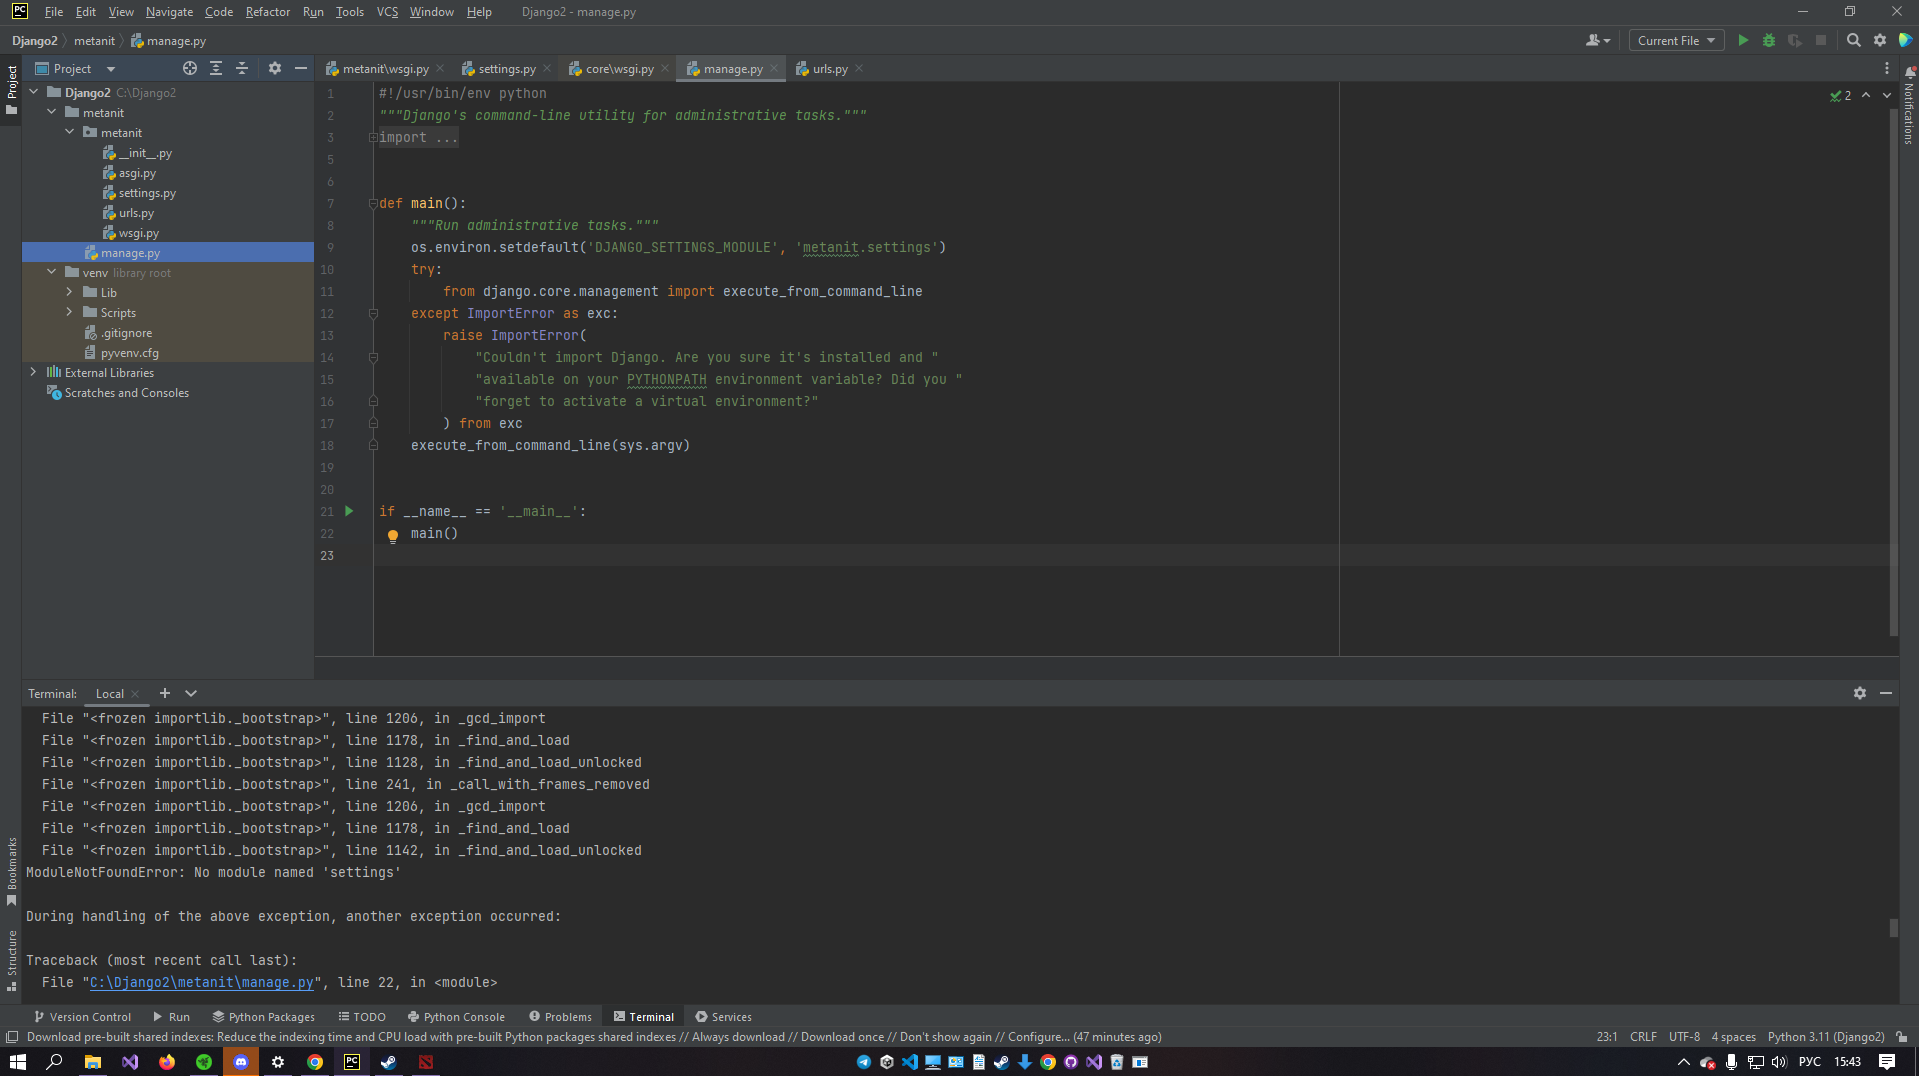Open Structure tool window on left edge
This screenshot has width=1919, height=1076.
pos(11,960)
